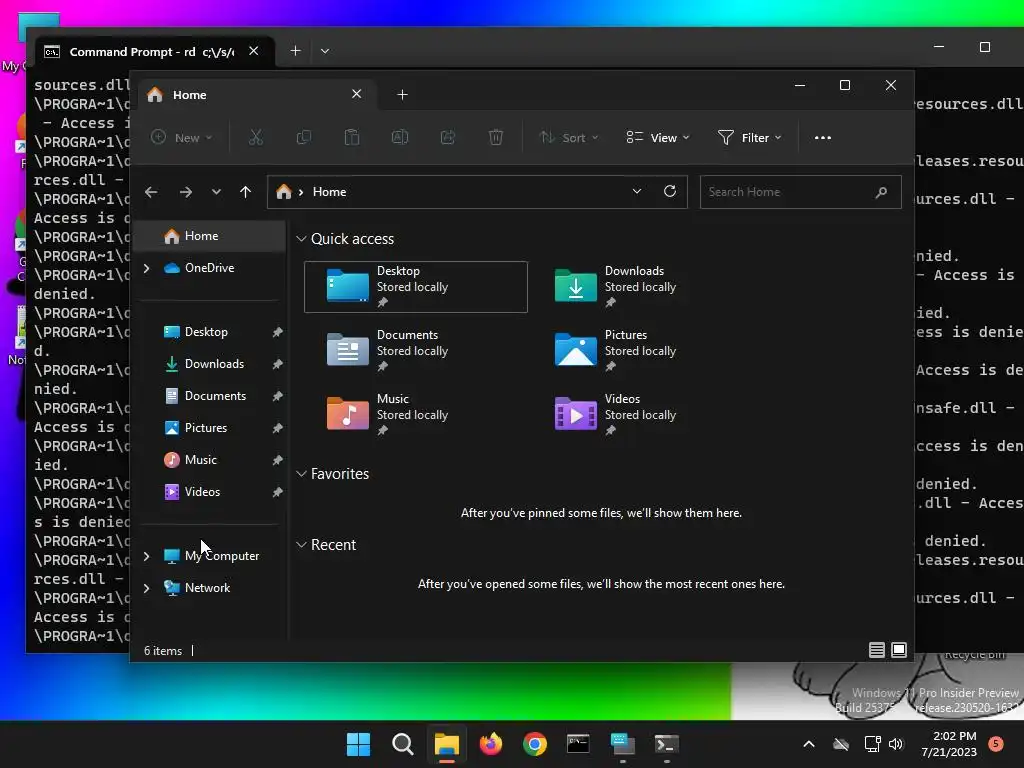Add a new File Explorer tab

click(x=402, y=95)
